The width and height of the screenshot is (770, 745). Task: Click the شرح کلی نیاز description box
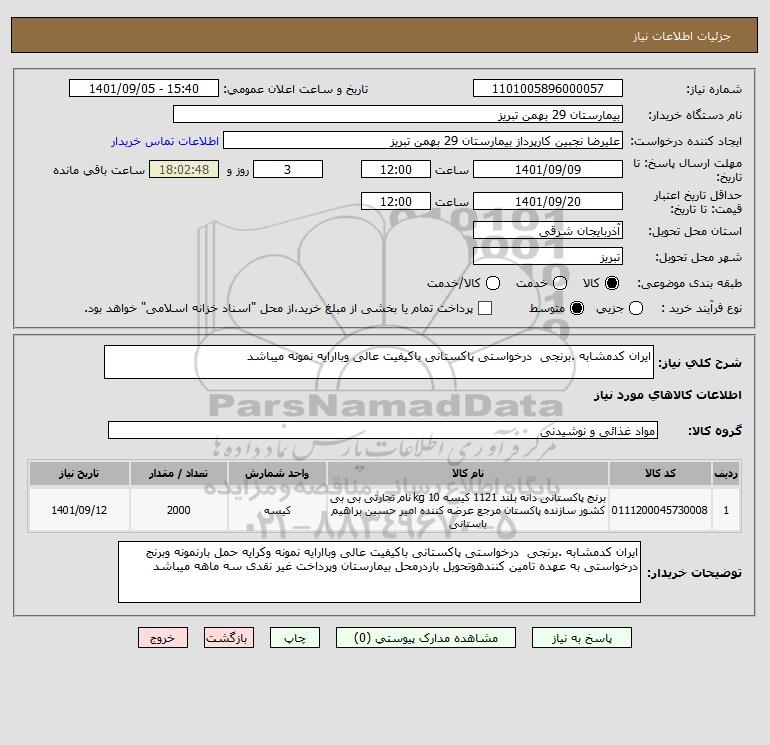tap(379, 362)
